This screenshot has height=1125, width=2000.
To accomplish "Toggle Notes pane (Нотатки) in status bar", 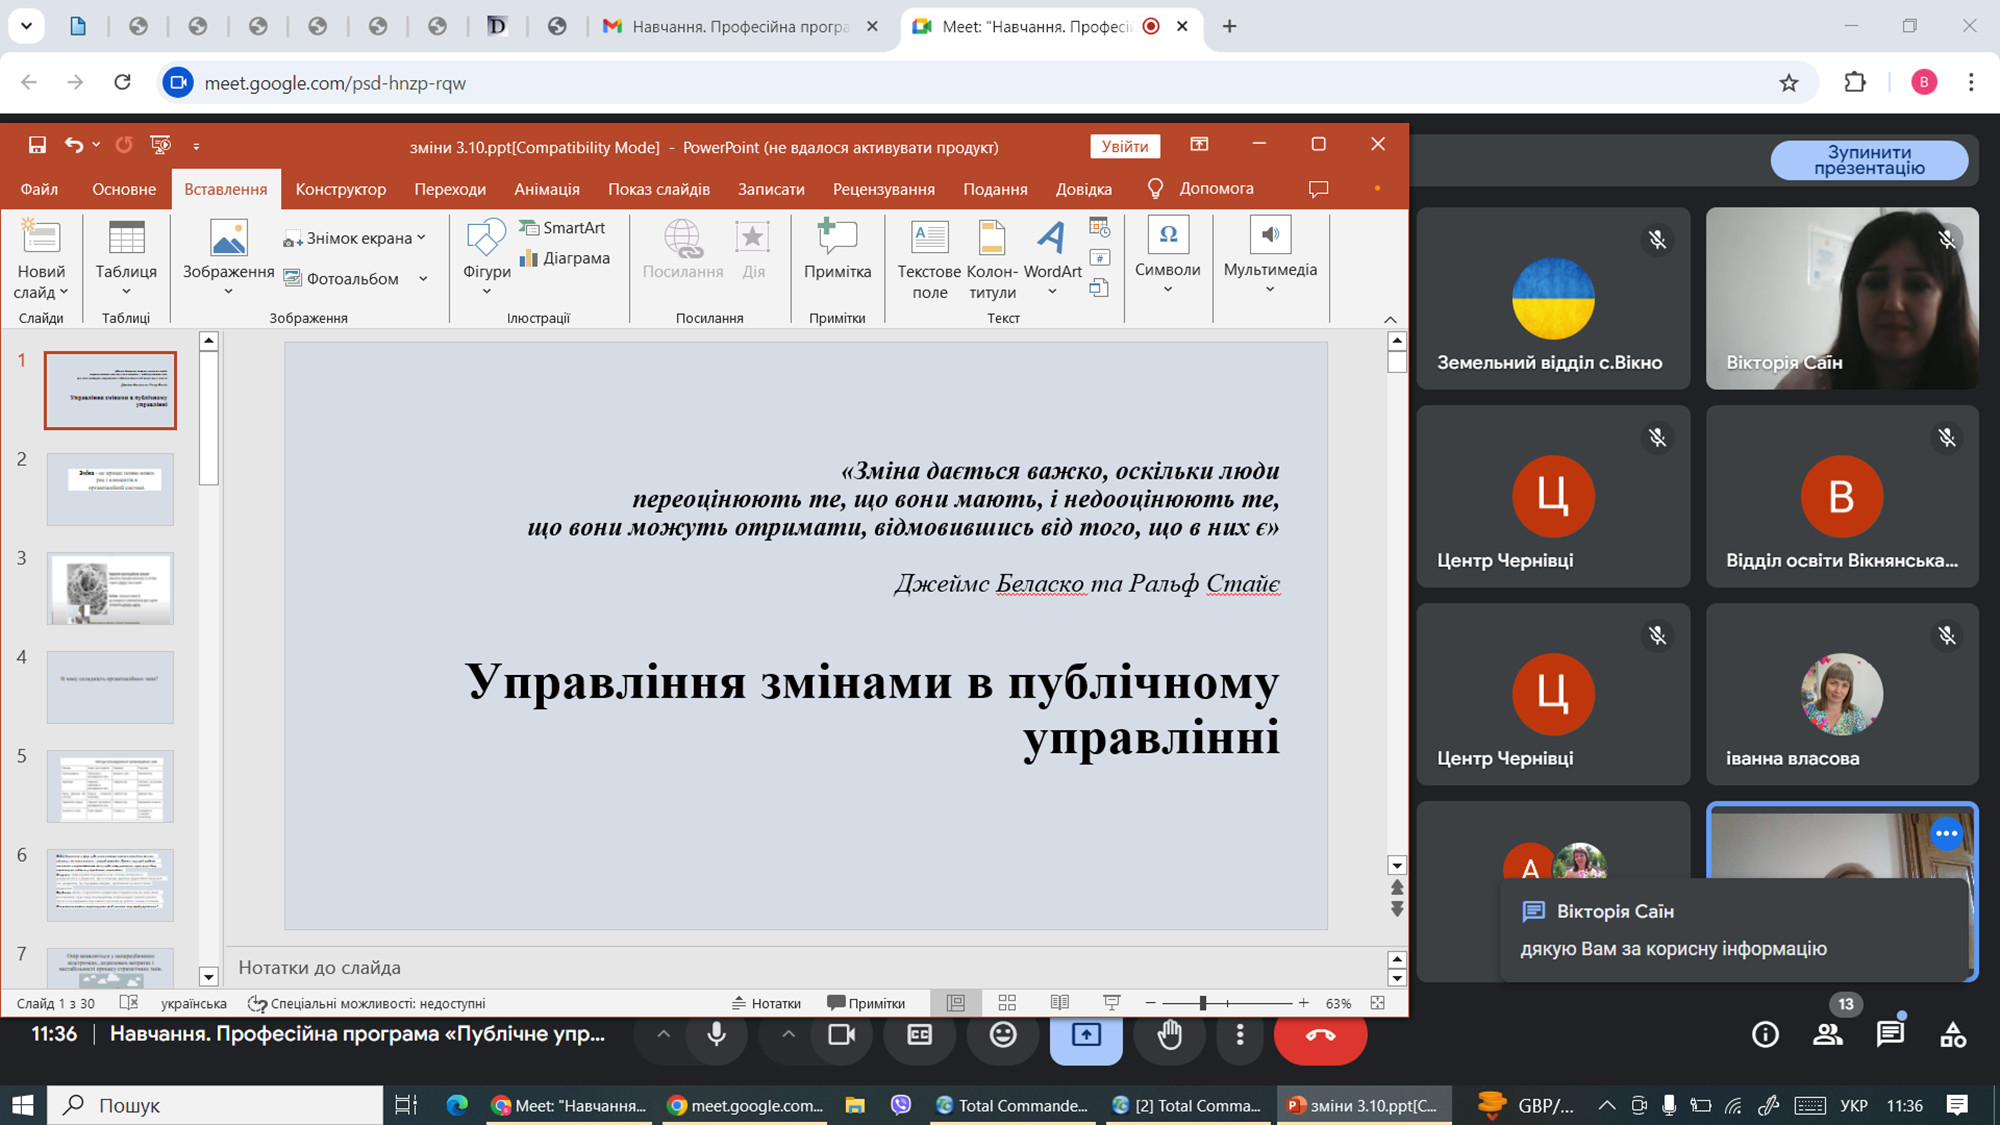I will tap(766, 1003).
